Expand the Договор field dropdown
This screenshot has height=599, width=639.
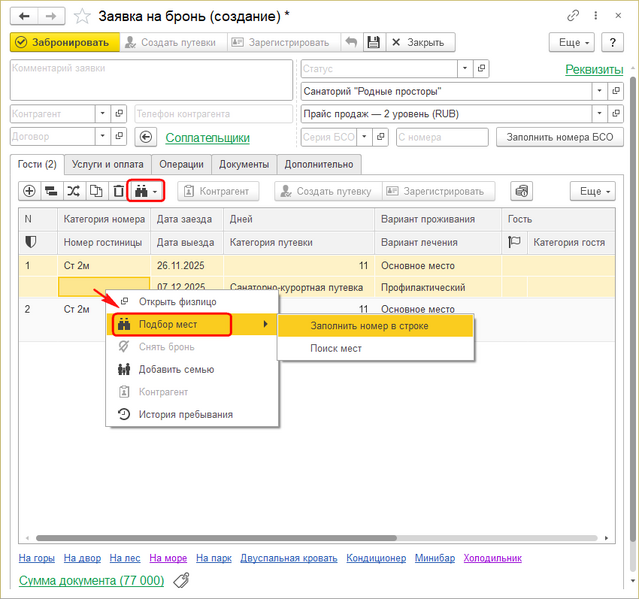[103, 137]
